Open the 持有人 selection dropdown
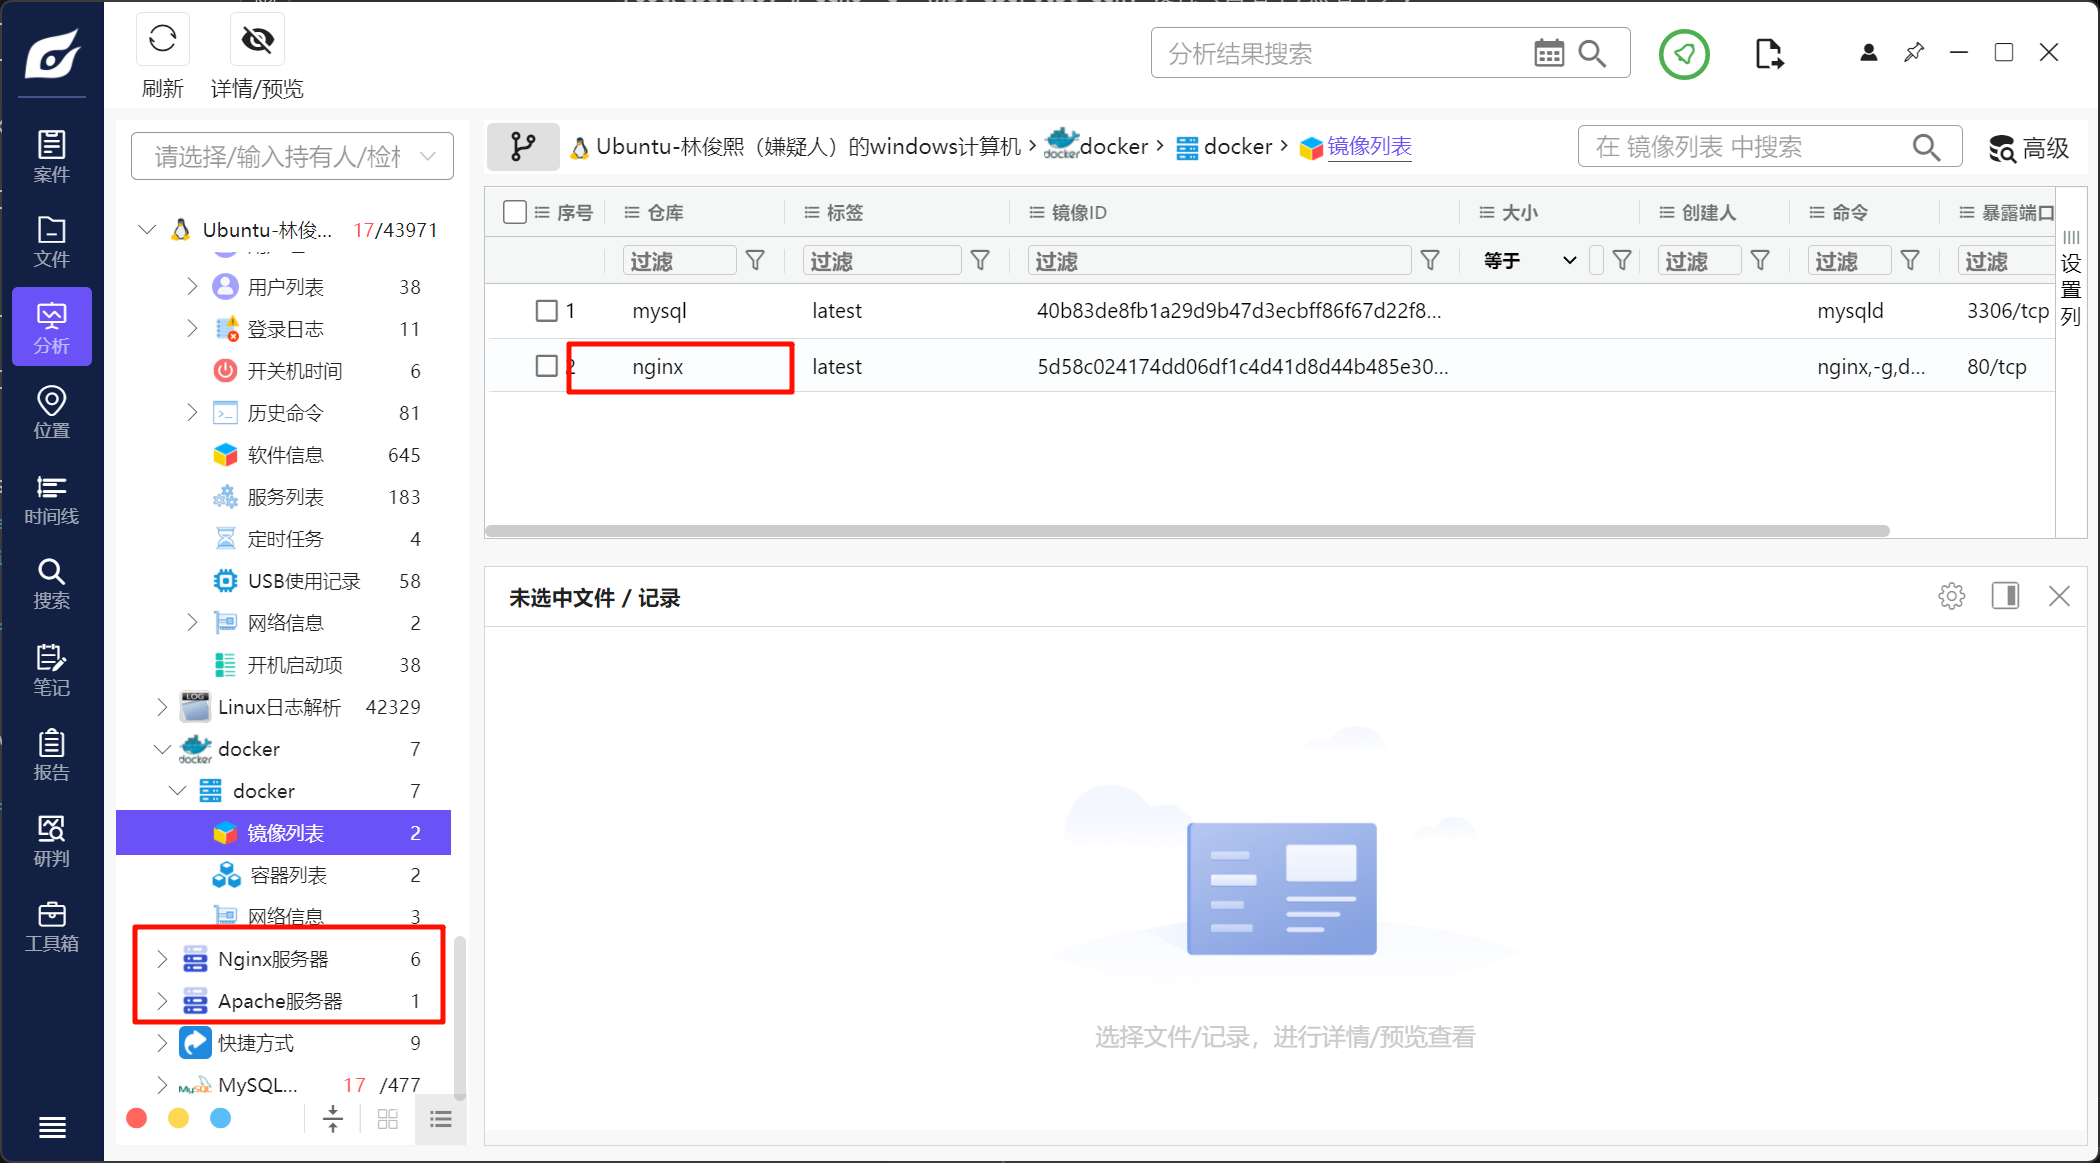 click(292, 156)
